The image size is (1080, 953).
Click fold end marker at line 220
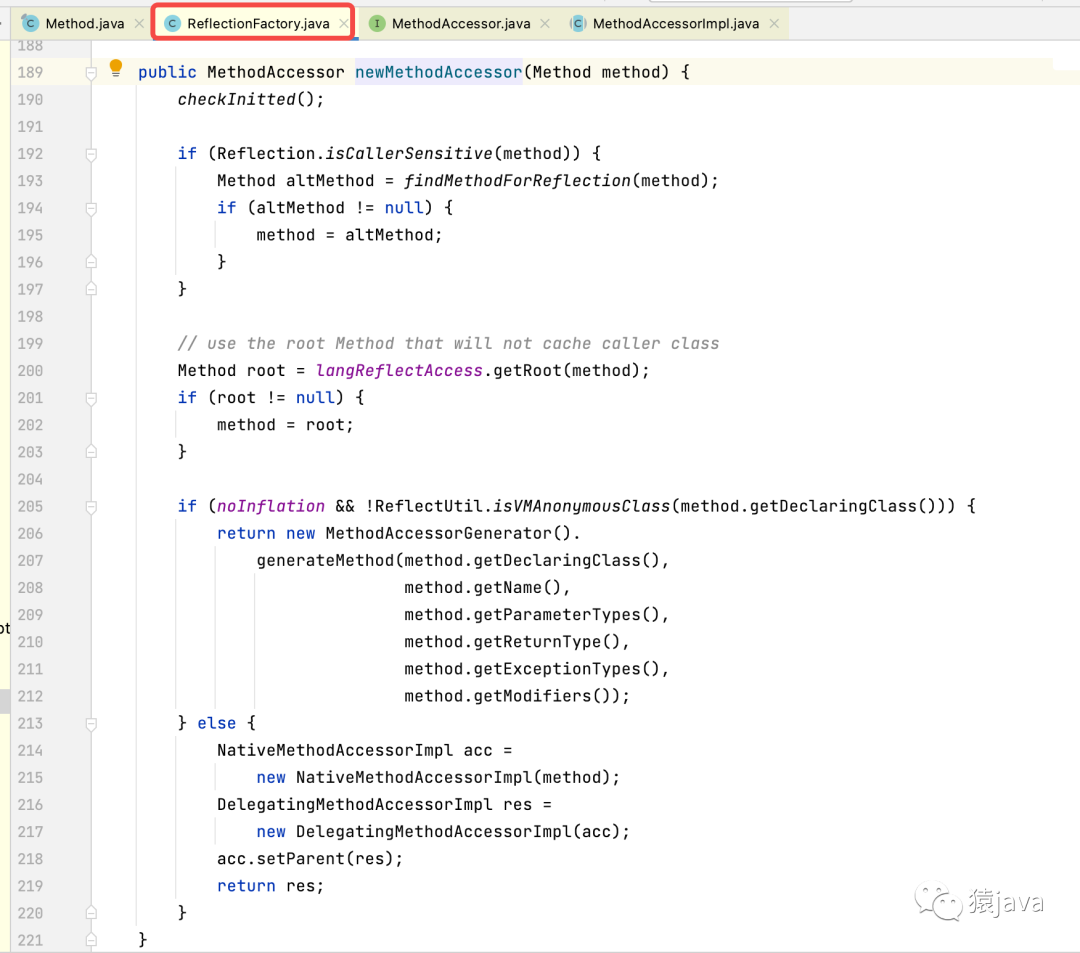(91, 913)
